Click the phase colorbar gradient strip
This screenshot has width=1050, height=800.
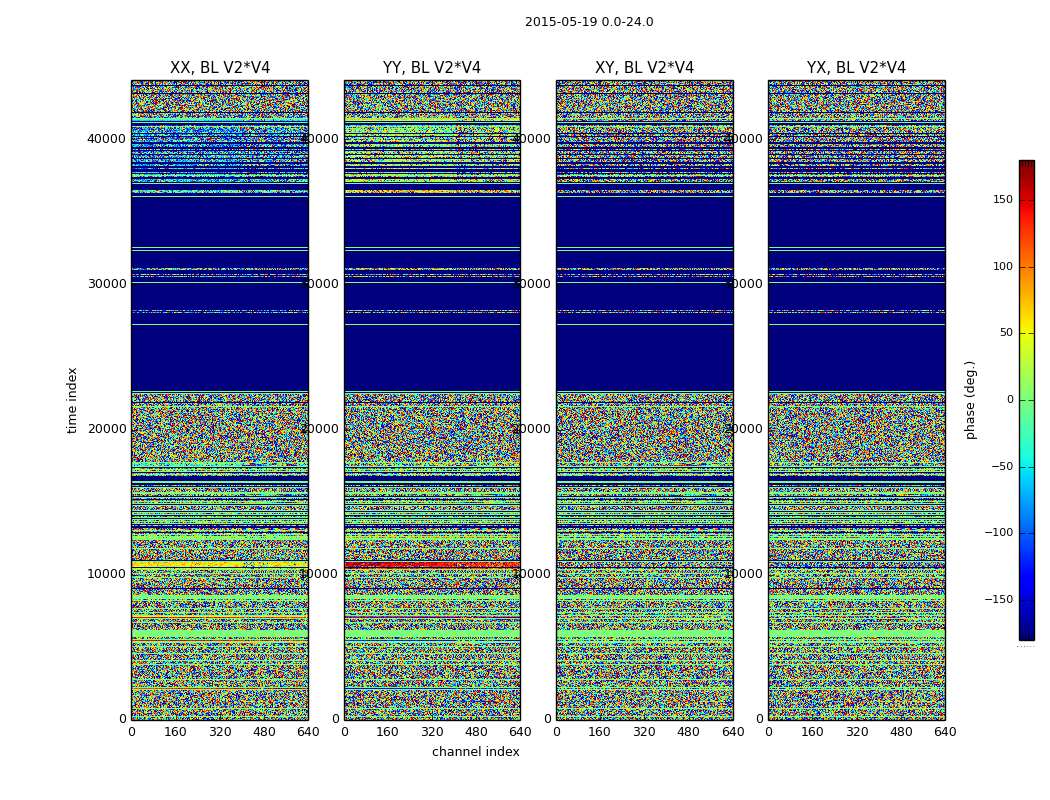[x=1027, y=400]
